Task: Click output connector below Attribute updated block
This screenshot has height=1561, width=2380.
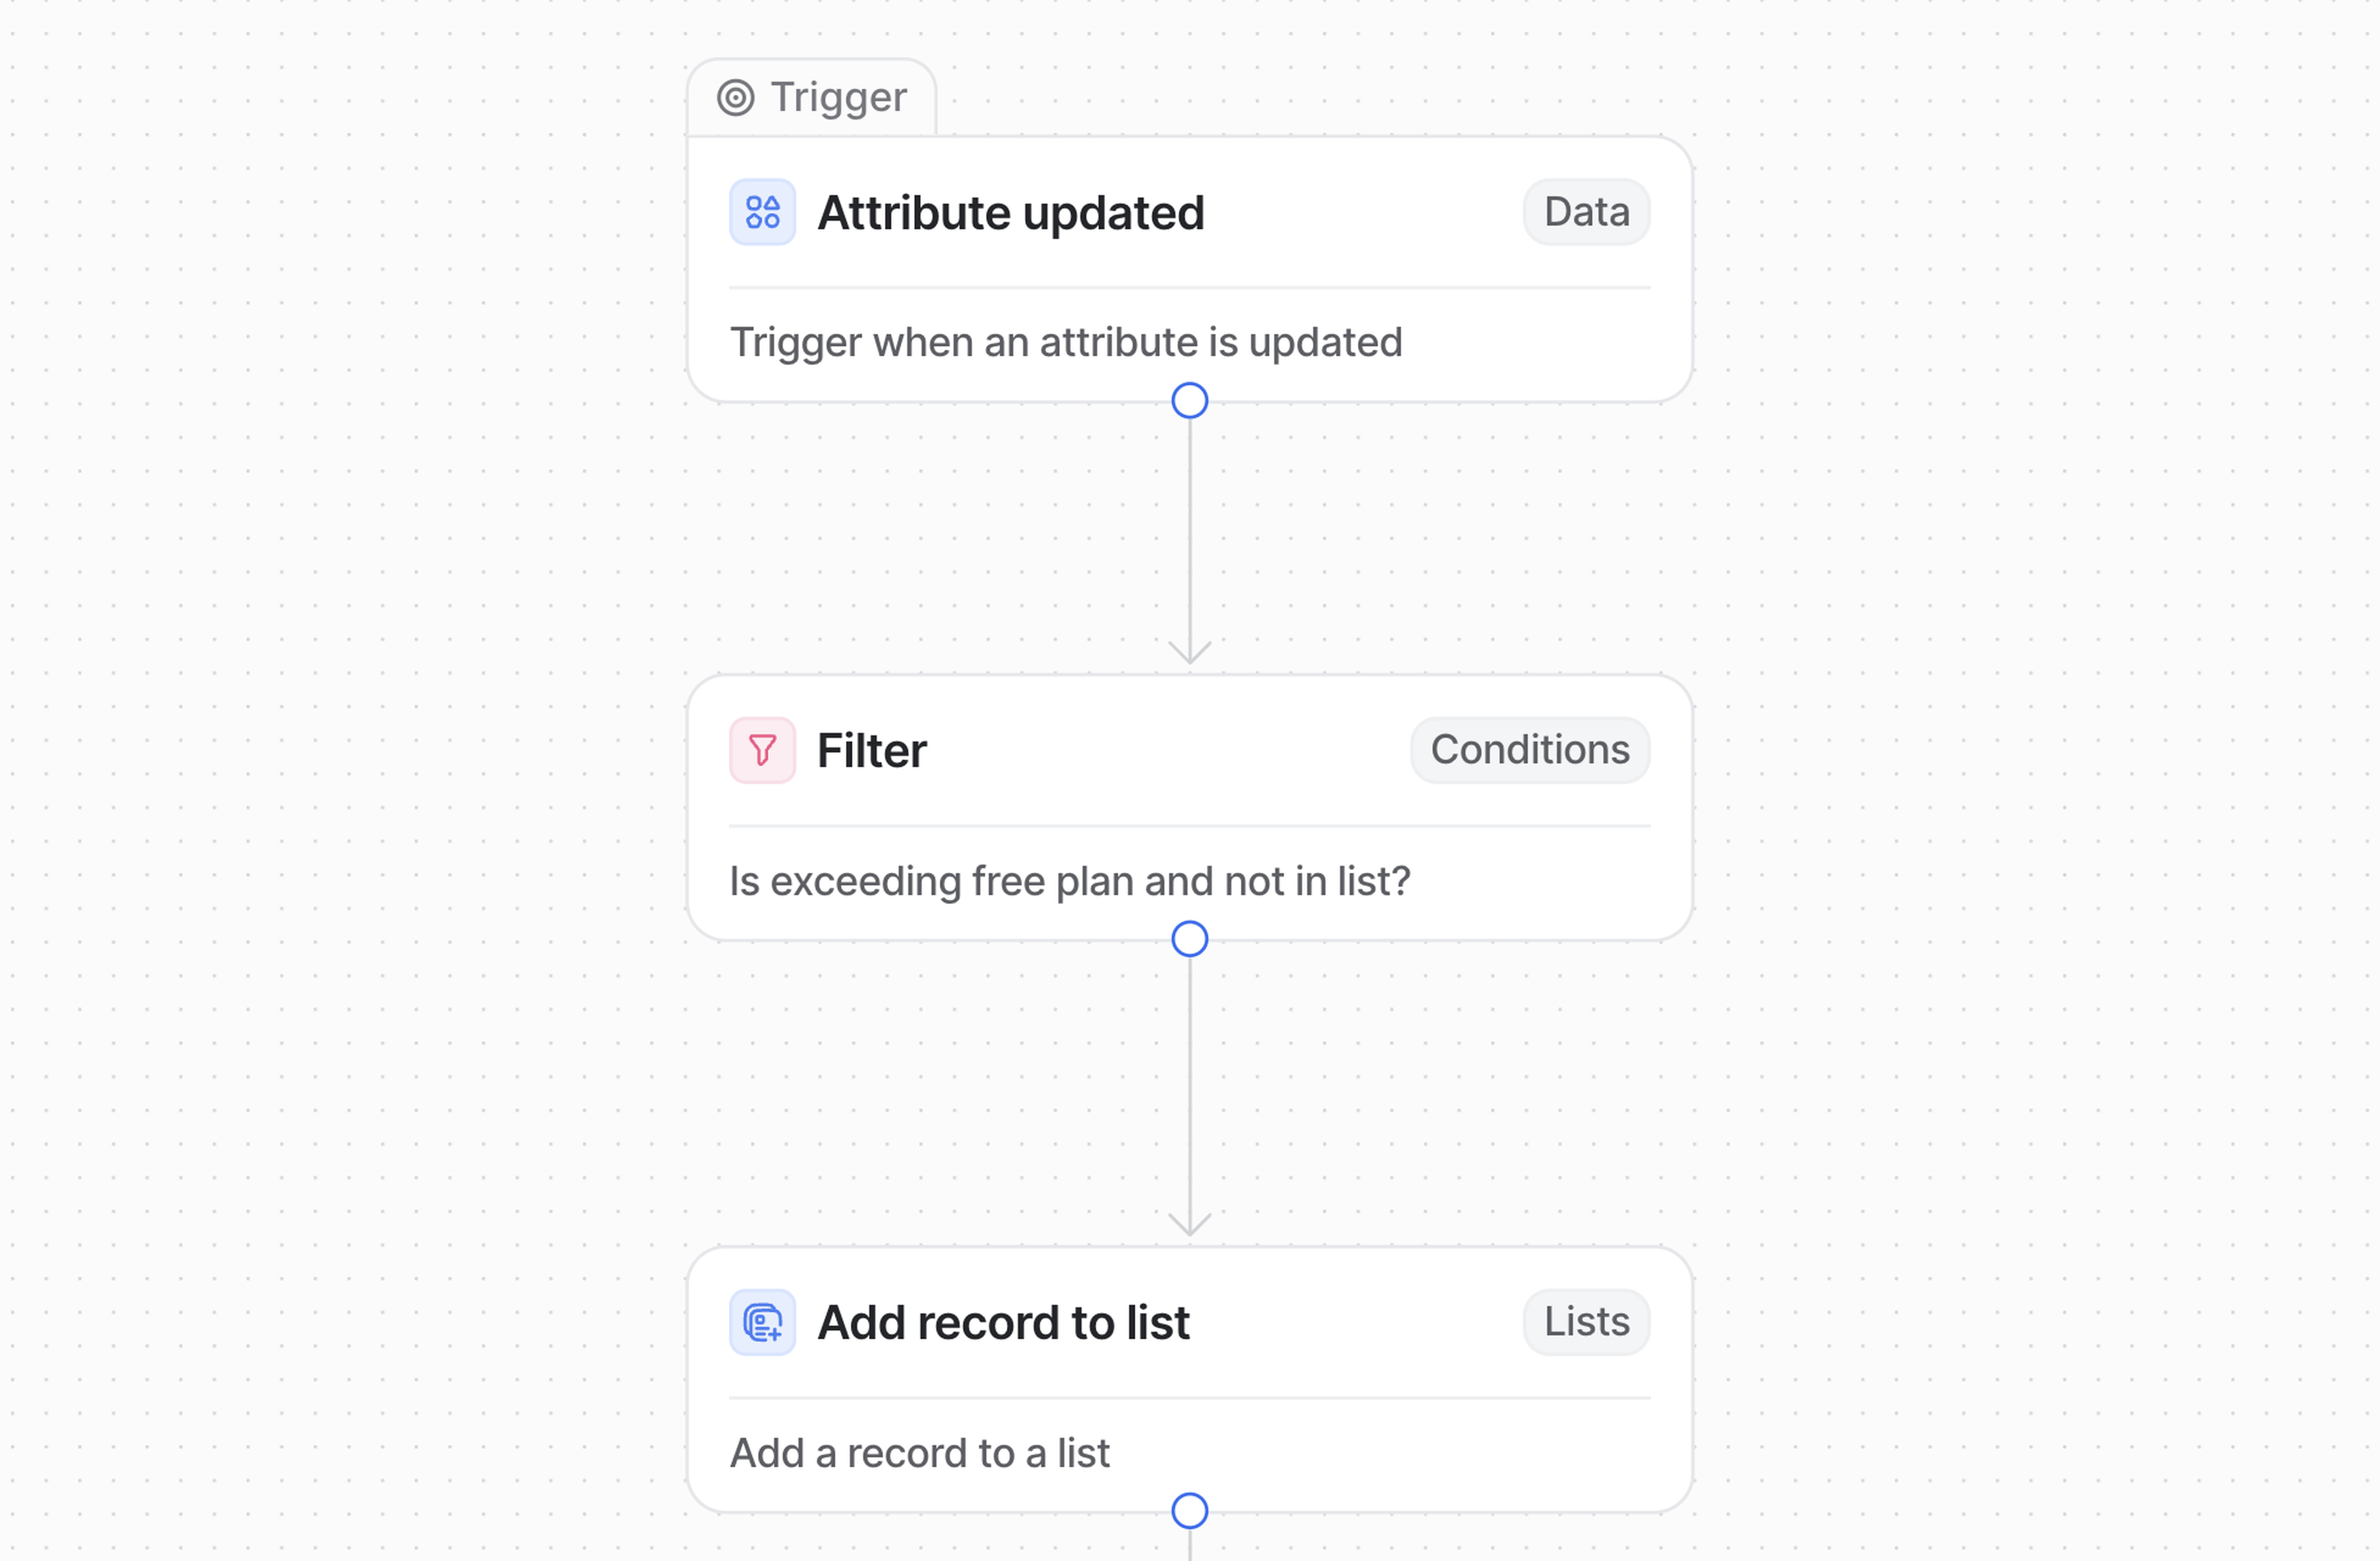Action: tap(1189, 401)
